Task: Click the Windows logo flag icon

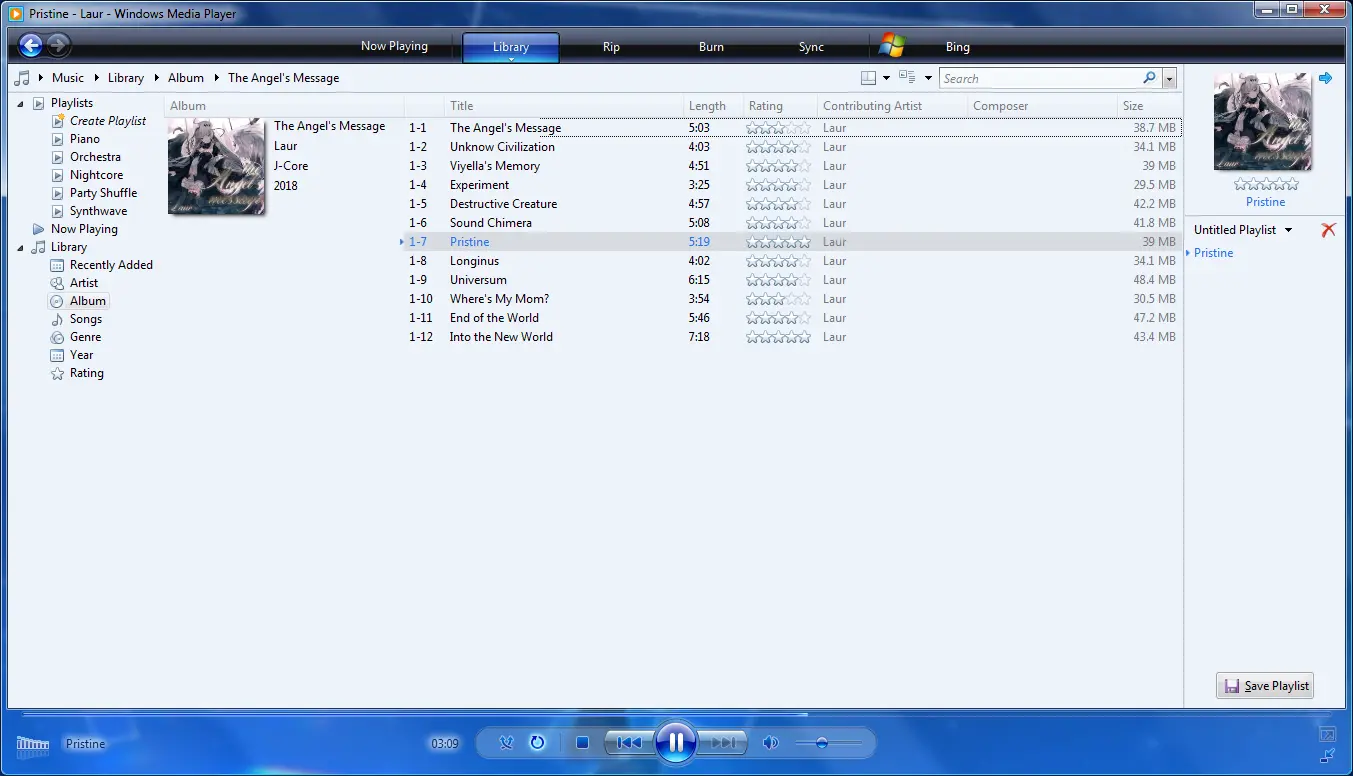Action: [x=892, y=45]
